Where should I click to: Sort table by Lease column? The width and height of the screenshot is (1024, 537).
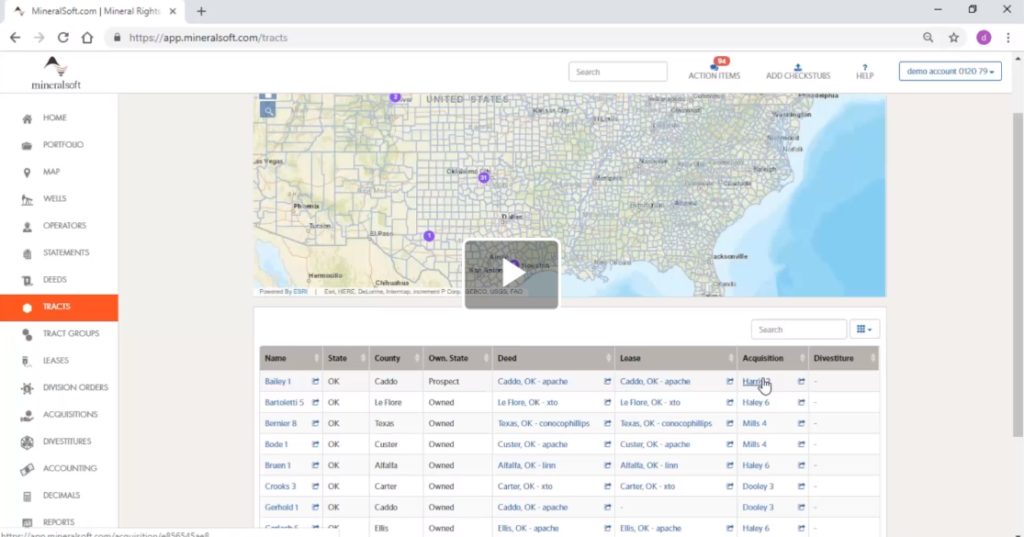pyautogui.click(x=675, y=358)
